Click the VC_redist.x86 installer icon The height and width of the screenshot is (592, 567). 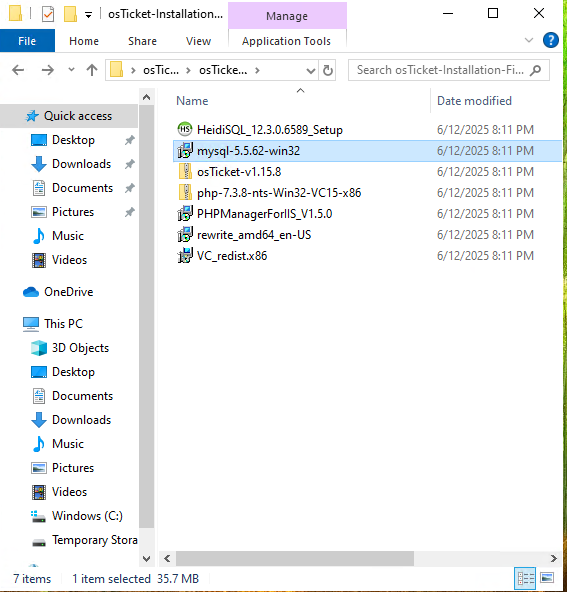point(185,256)
